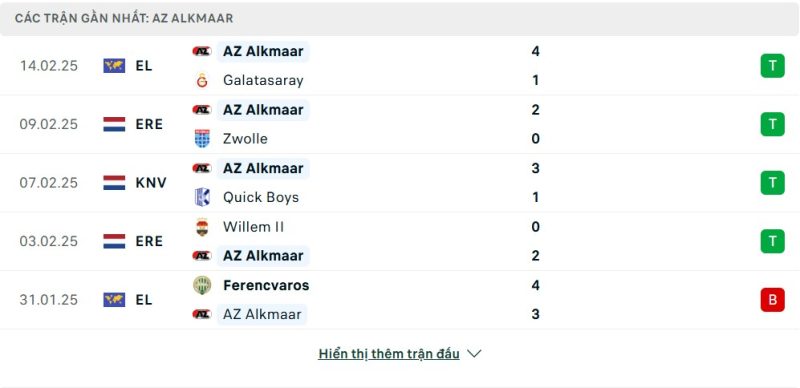Click Netherlands flag on 07.02.25 row
This screenshot has height=388, width=800.
pos(114,183)
